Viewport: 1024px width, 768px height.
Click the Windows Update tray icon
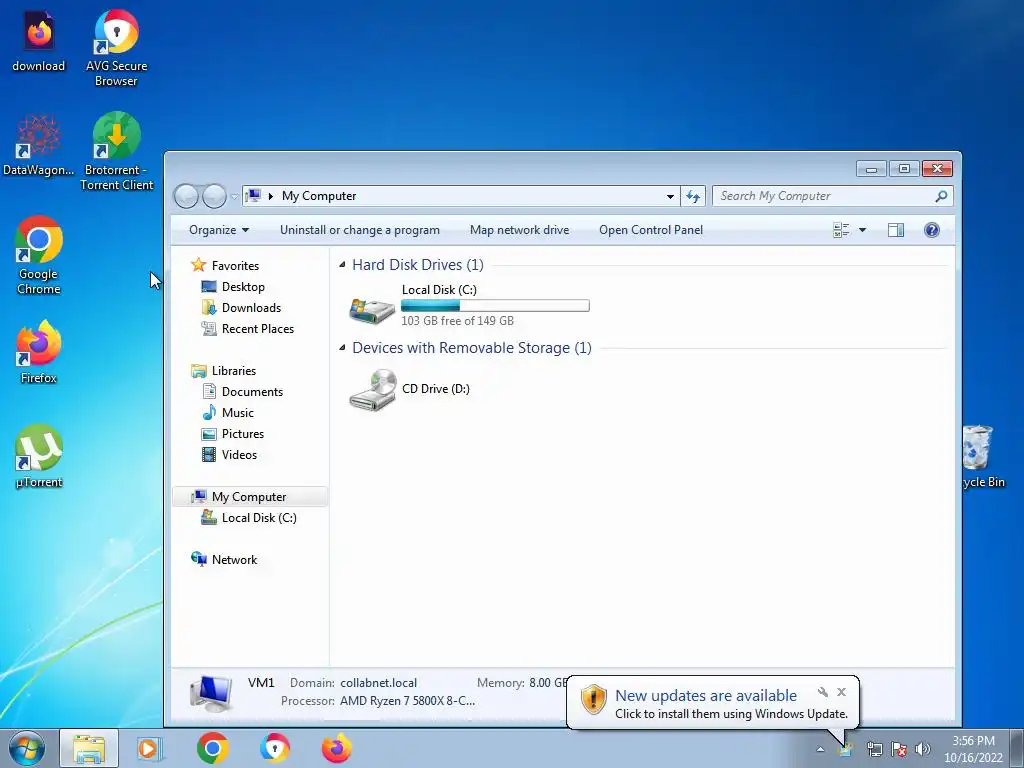[846, 749]
